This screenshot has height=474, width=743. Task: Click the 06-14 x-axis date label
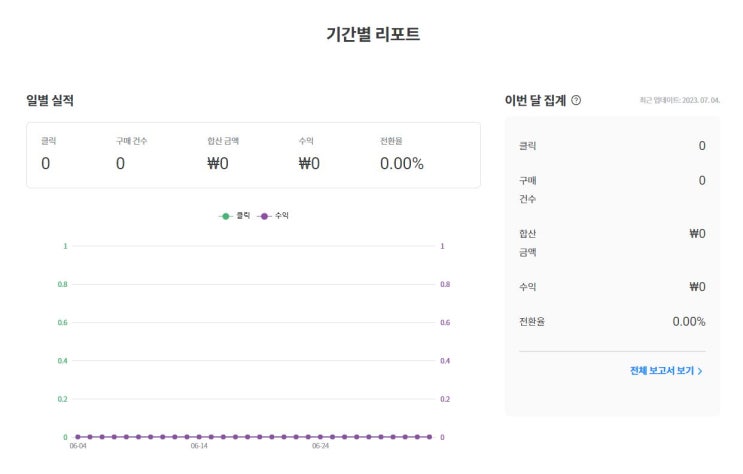click(x=199, y=446)
